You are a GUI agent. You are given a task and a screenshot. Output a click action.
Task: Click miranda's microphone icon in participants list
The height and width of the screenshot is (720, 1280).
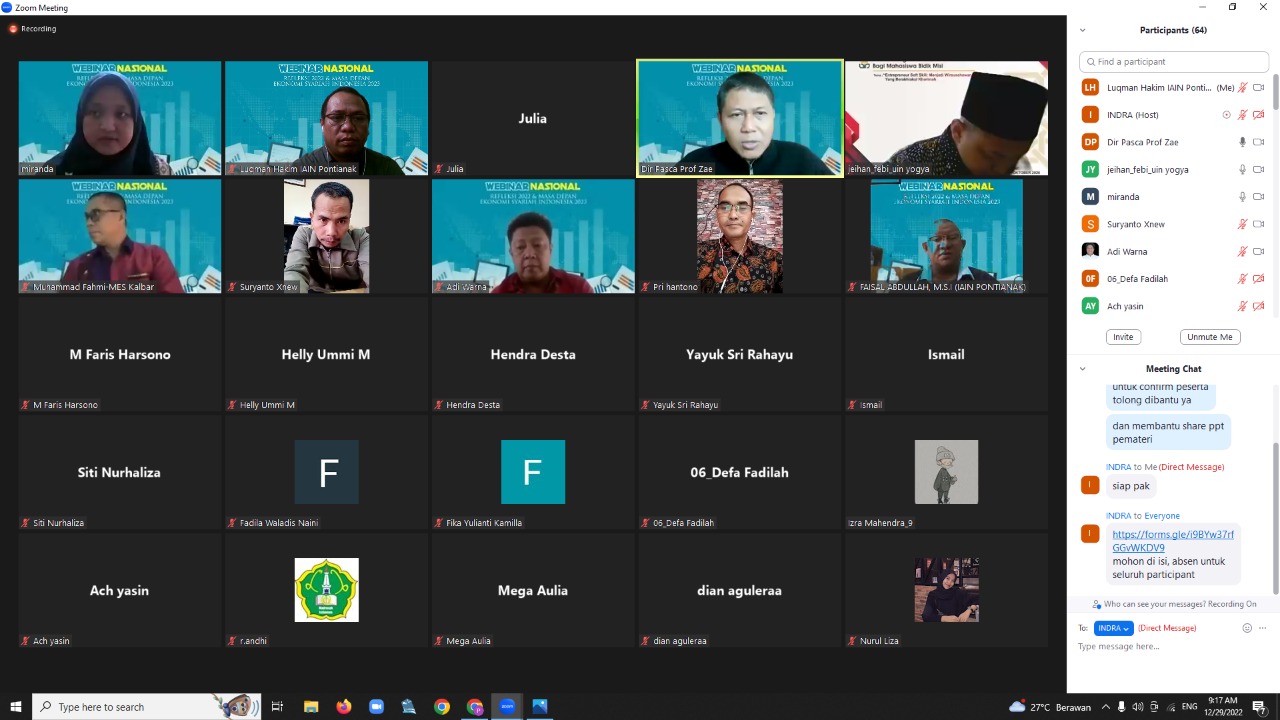[1243, 197]
